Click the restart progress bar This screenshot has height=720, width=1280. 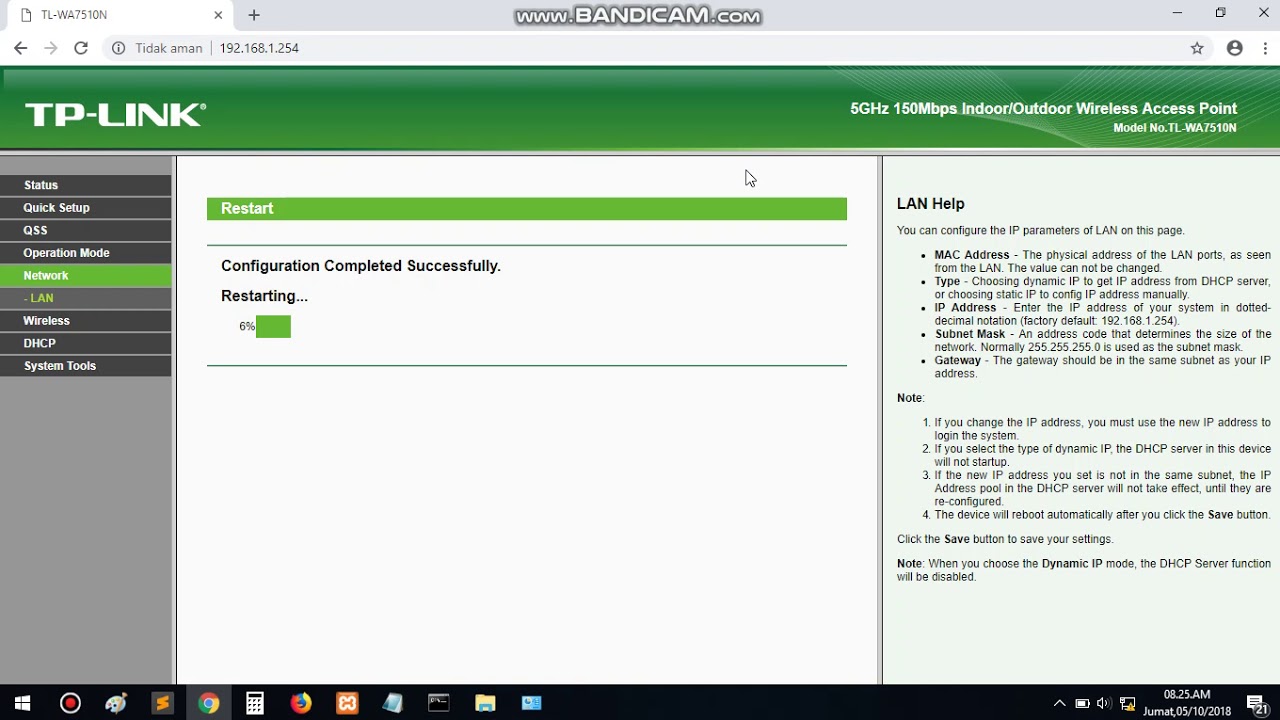click(x=273, y=327)
